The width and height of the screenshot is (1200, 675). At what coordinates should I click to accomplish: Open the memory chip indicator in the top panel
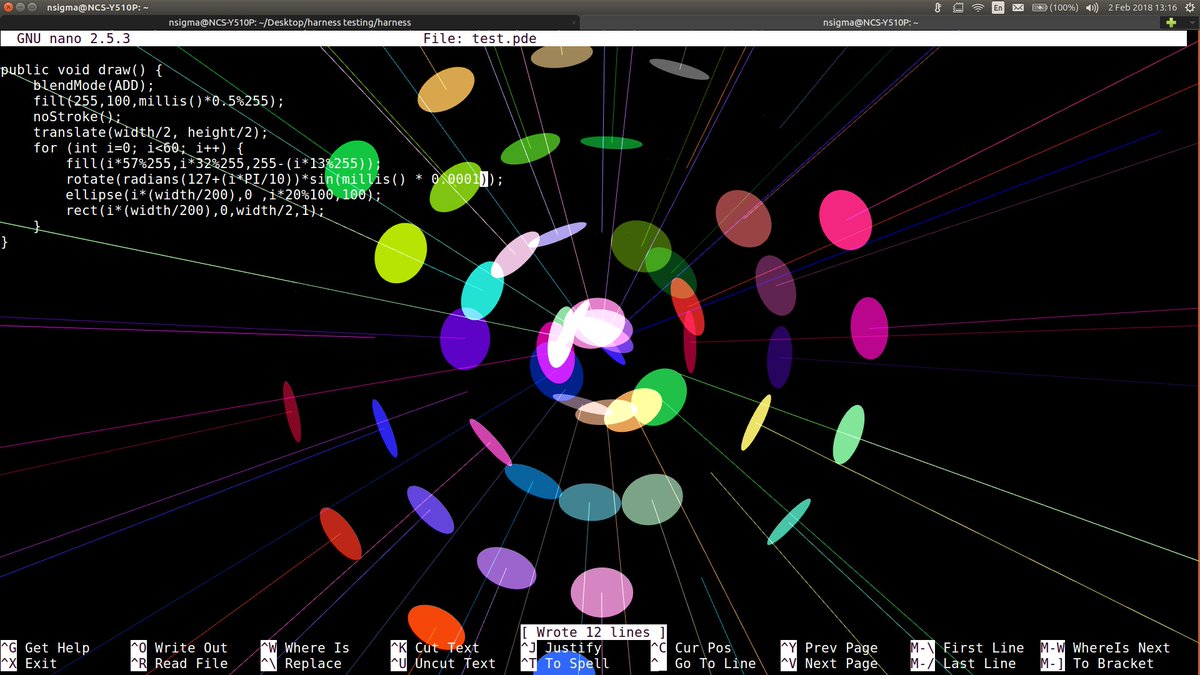[x=957, y=7]
